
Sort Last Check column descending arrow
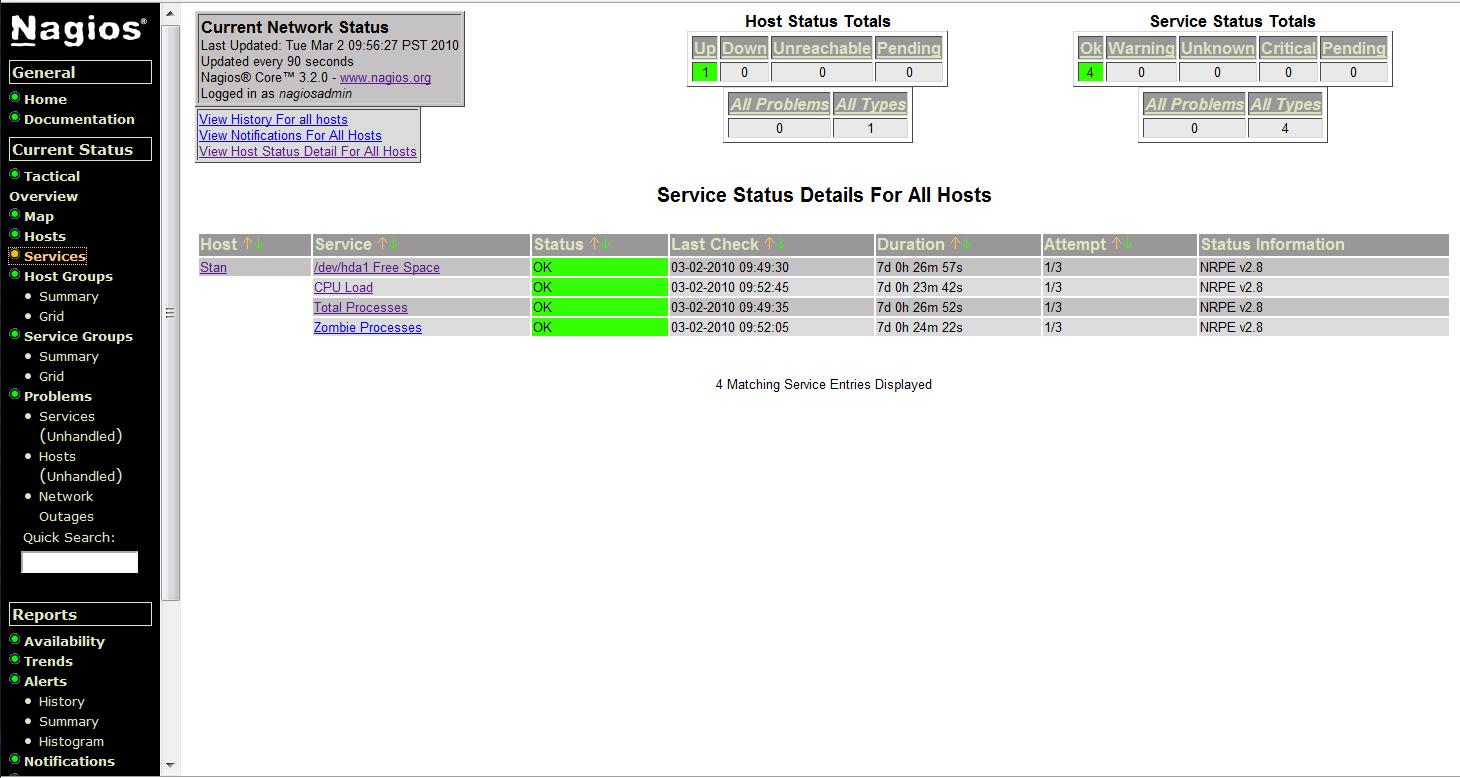pos(781,244)
